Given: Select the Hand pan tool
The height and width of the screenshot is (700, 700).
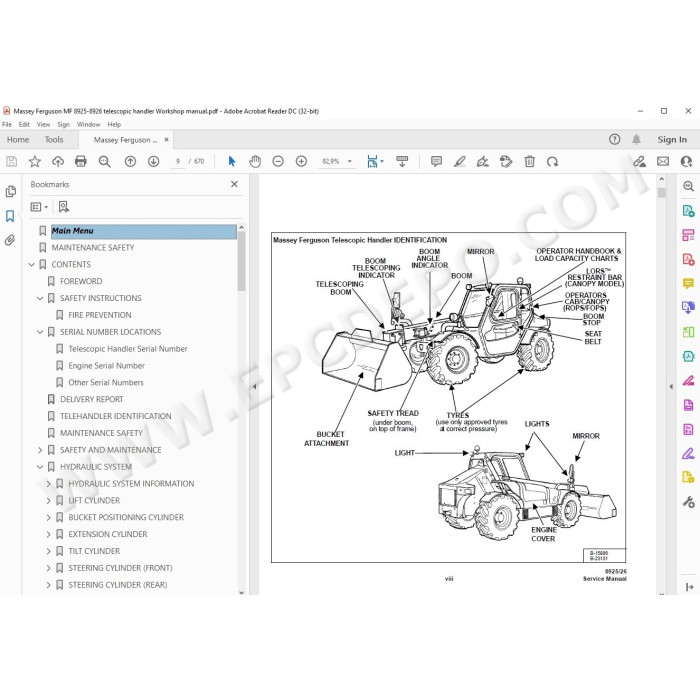Looking at the screenshot, I should (255, 161).
